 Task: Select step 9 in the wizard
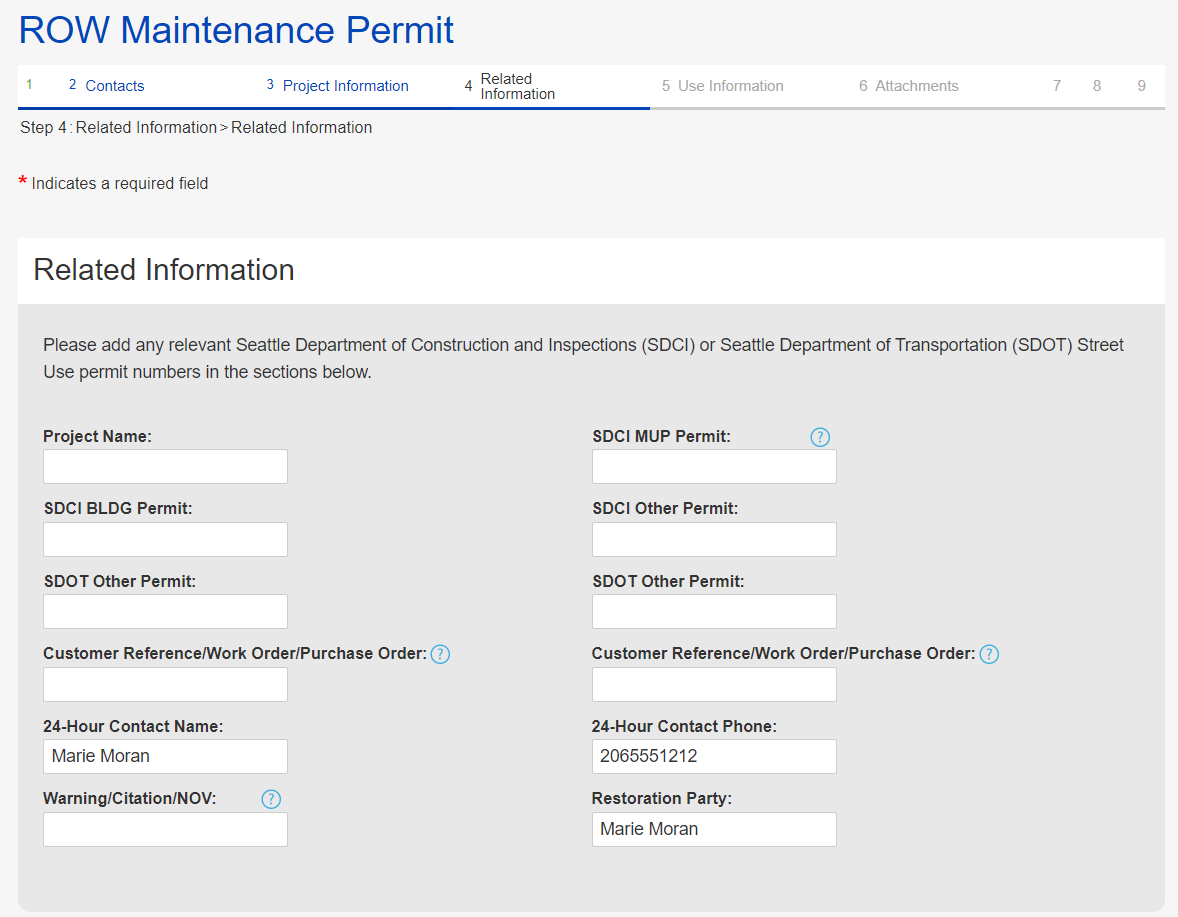(x=1141, y=86)
